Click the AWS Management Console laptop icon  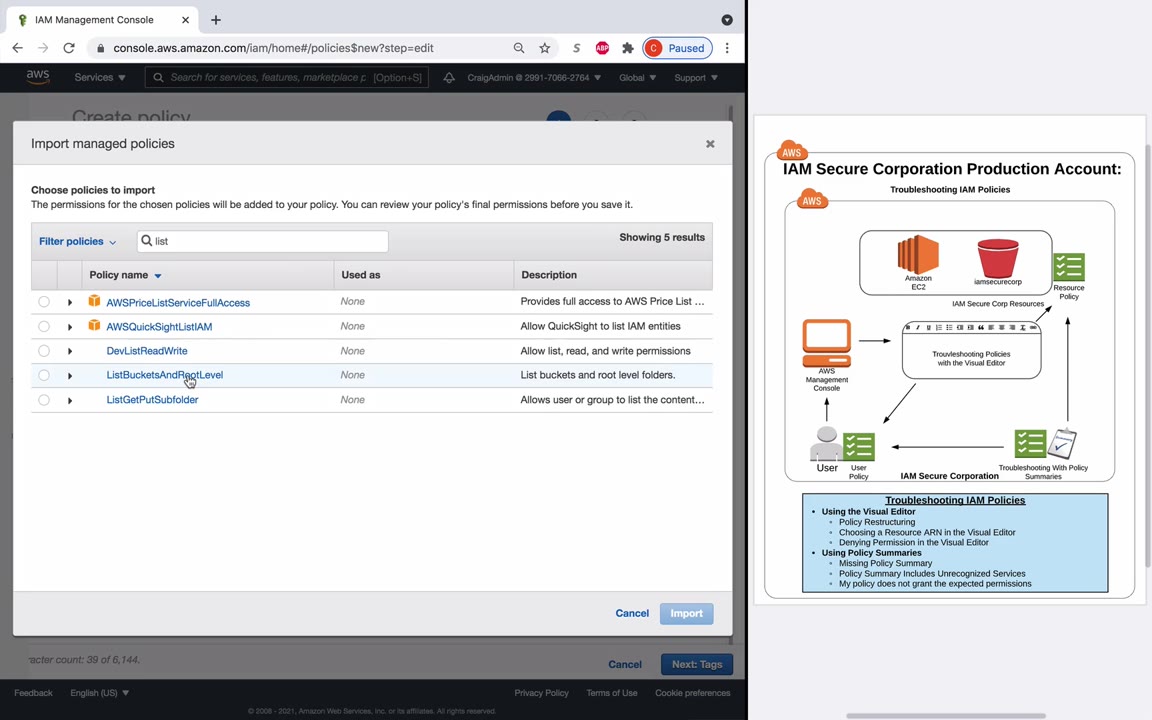tap(827, 342)
